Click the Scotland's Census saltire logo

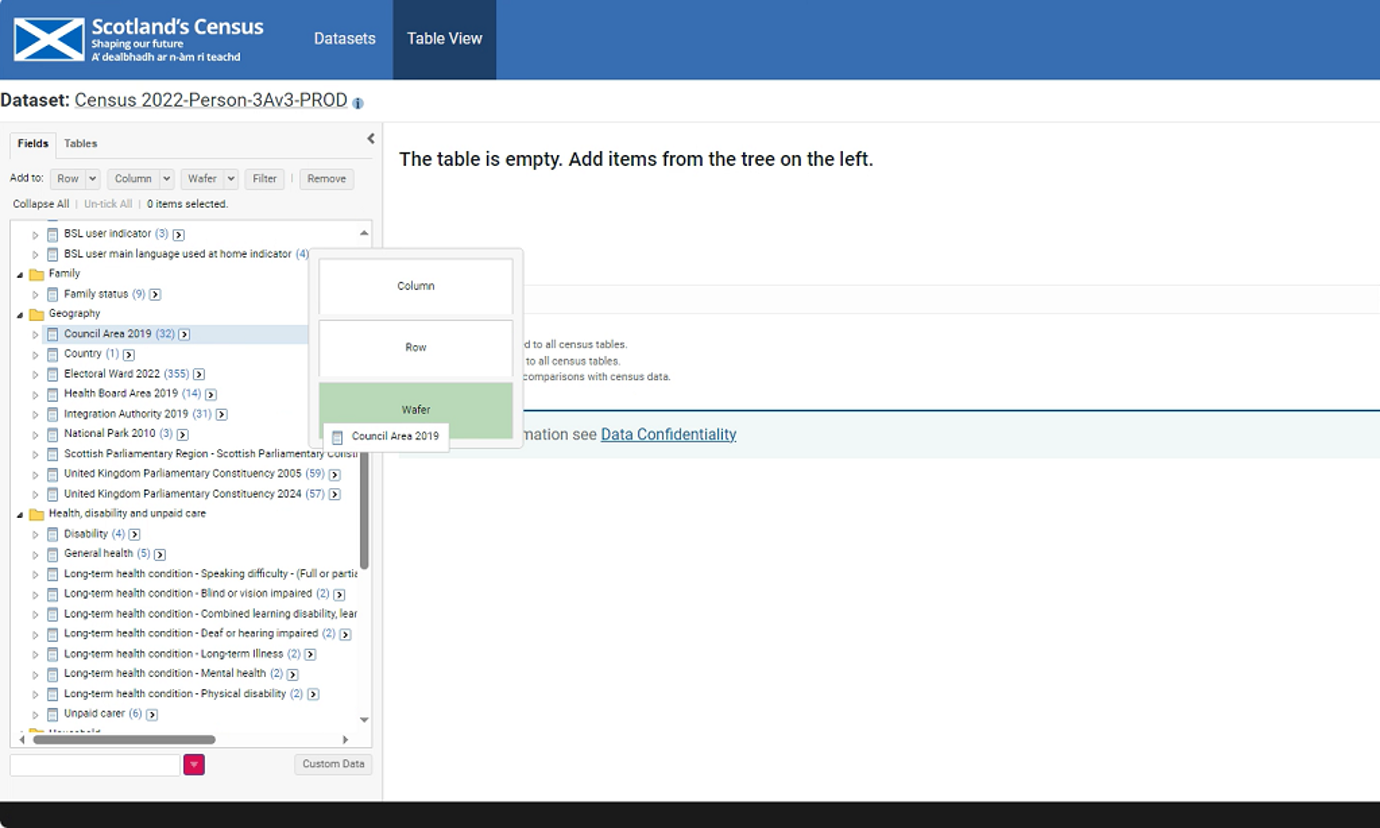49,39
